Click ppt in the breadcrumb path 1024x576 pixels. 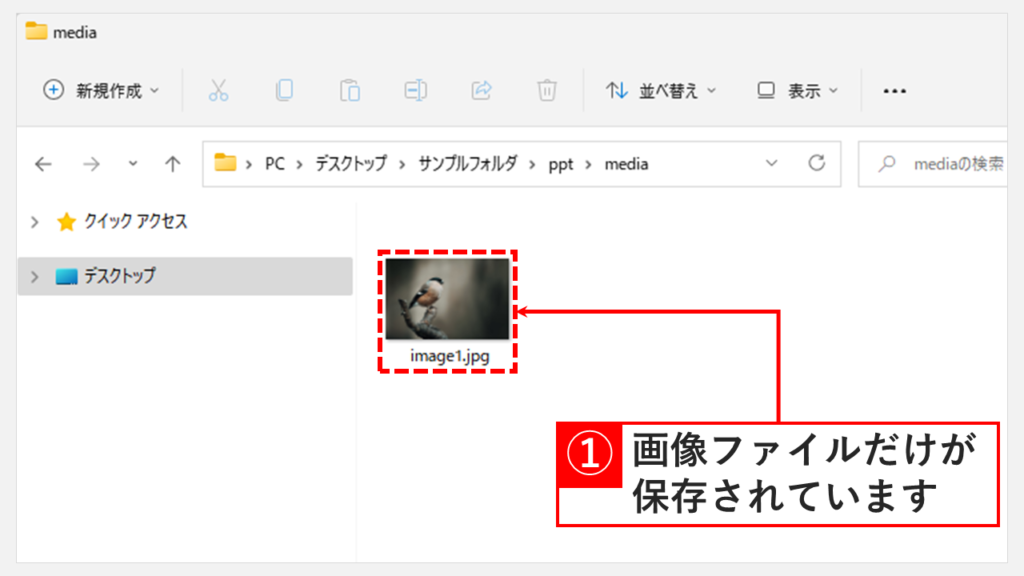click(561, 165)
